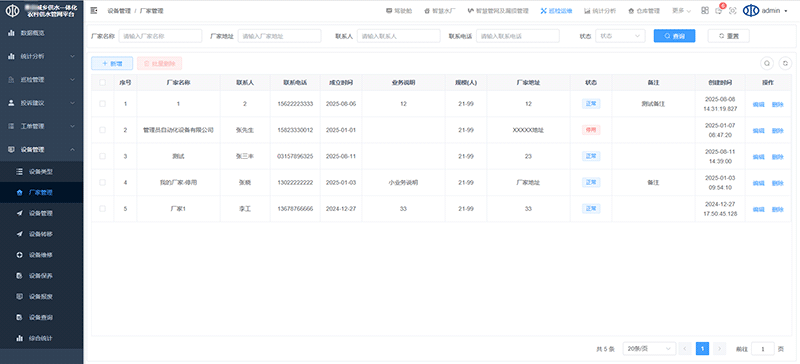Click round search toggle icon above table
Screen dimensions: 800x364
(766, 63)
